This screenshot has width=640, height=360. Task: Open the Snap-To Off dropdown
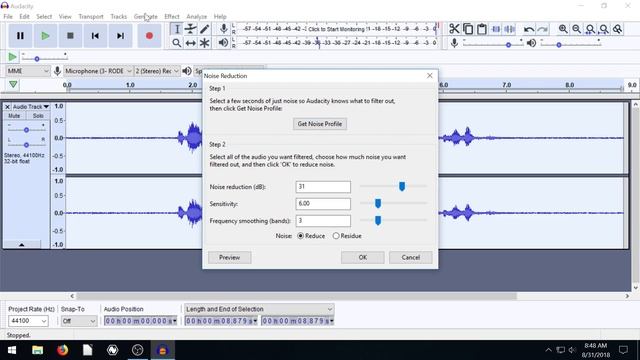pos(79,321)
